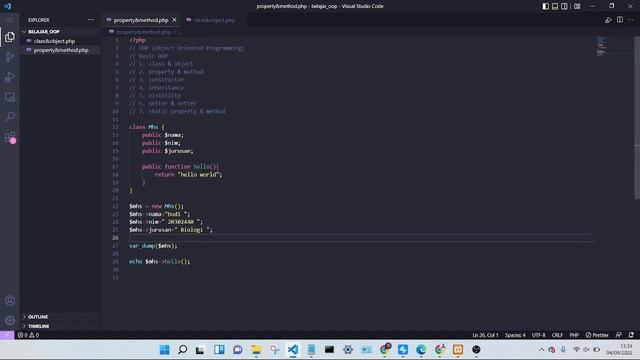This screenshot has height=360, width=640.
Task: Toggle the bottom panel layout button
Action: coord(555,6)
